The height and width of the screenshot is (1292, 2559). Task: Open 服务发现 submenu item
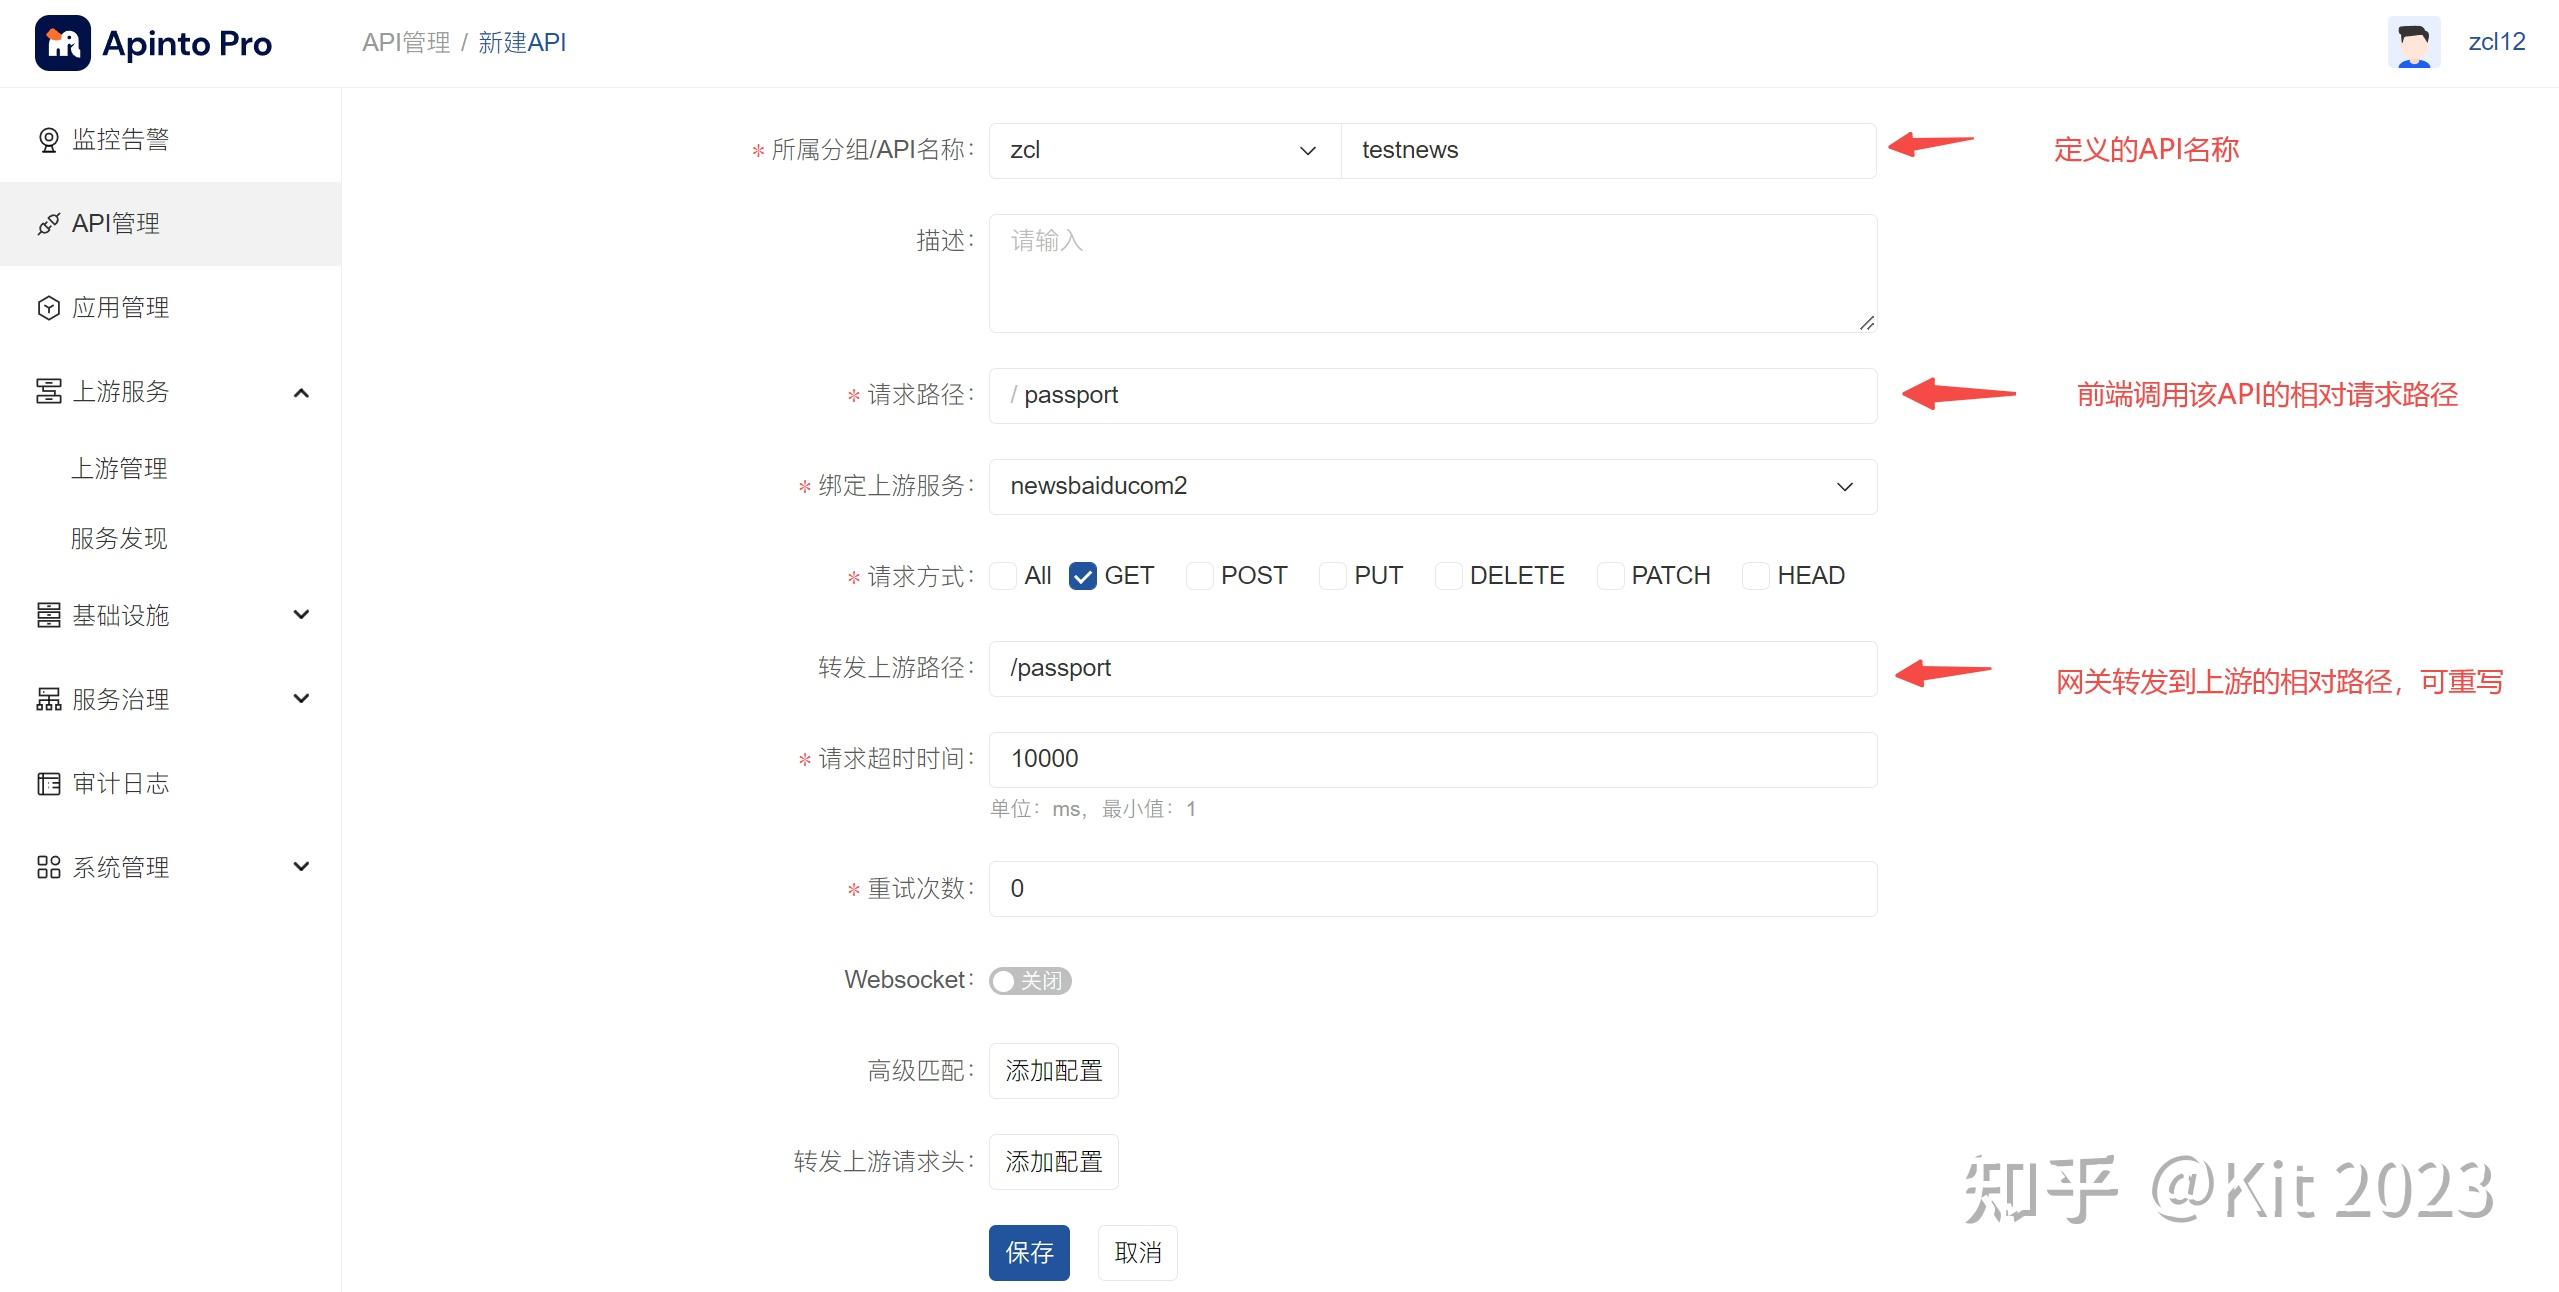119,538
